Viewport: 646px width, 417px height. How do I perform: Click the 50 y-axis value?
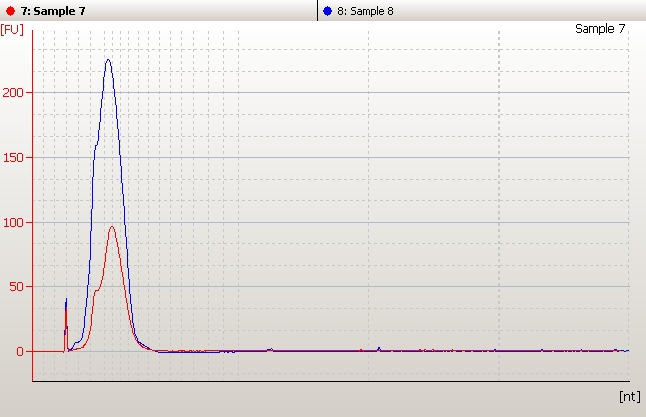point(16,287)
